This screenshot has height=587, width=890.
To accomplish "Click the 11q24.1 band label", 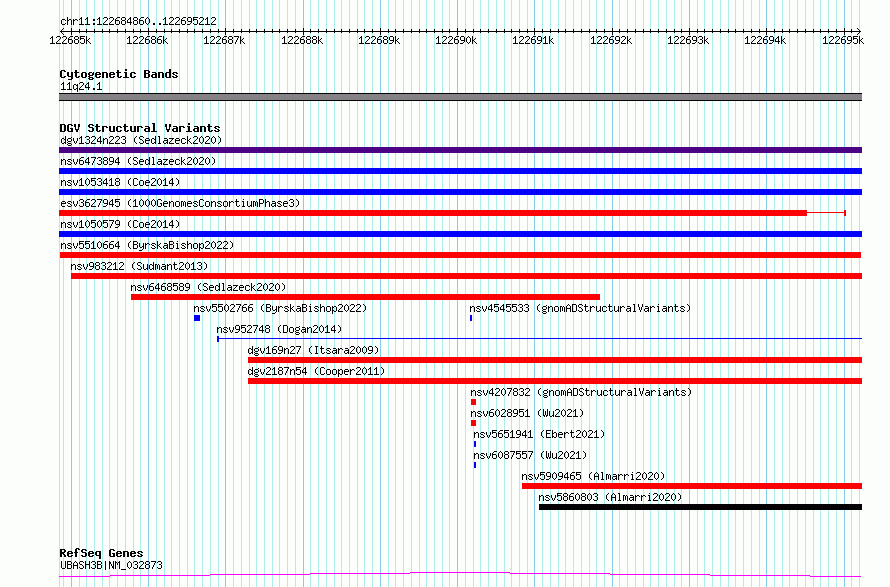I will pyautogui.click(x=81, y=86).
